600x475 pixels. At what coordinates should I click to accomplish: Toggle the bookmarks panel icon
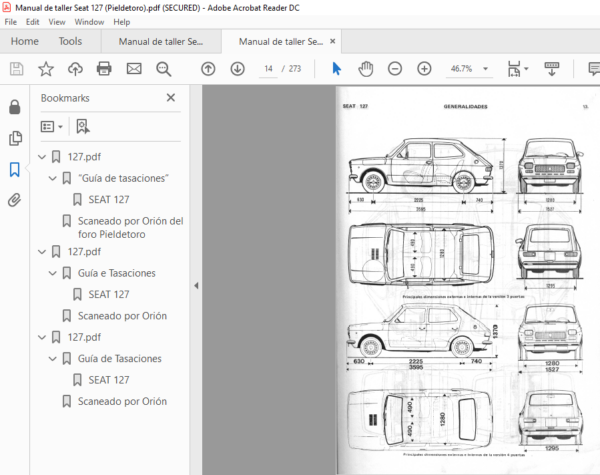click(x=15, y=169)
